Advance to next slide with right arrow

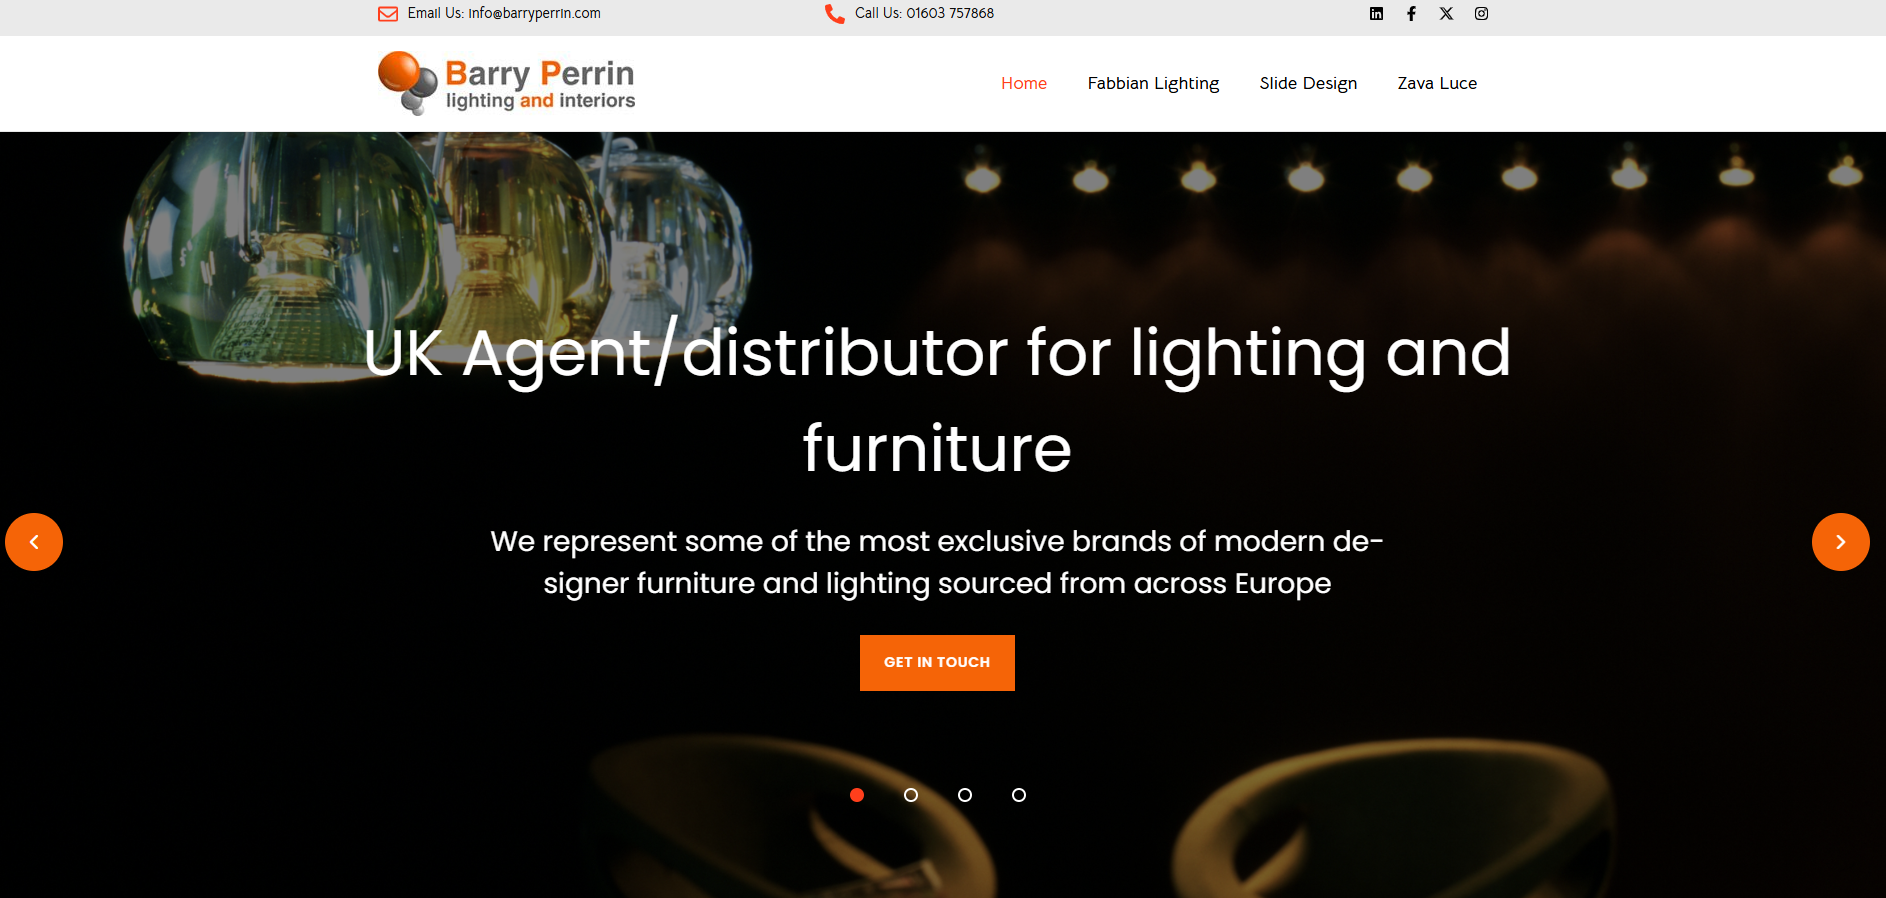[x=1840, y=542]
